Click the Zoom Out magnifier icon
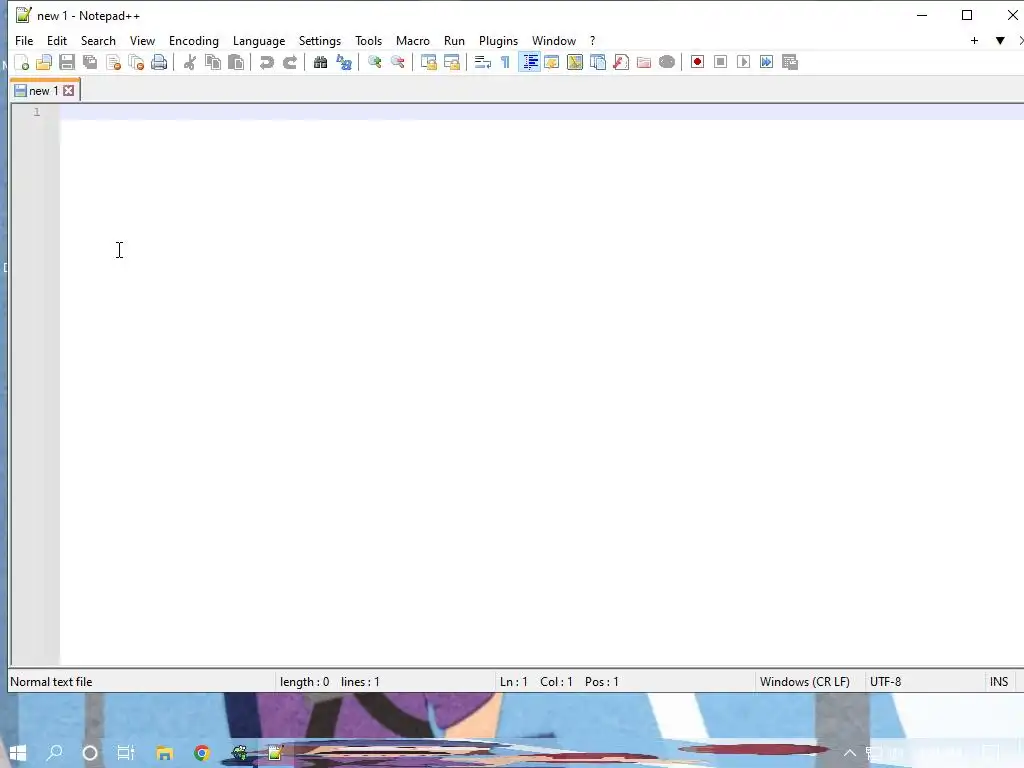The height and width of the screenshot is (768, 1024). point(397,63)
